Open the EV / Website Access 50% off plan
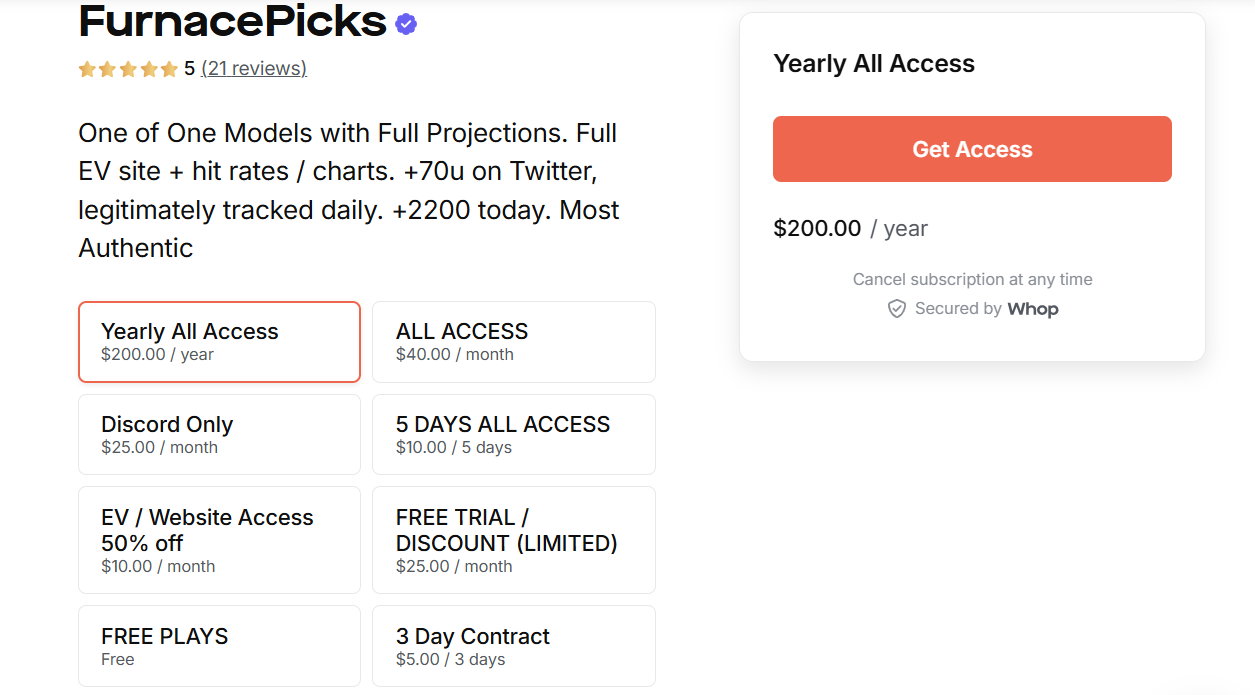 click(x=219, y=540)
